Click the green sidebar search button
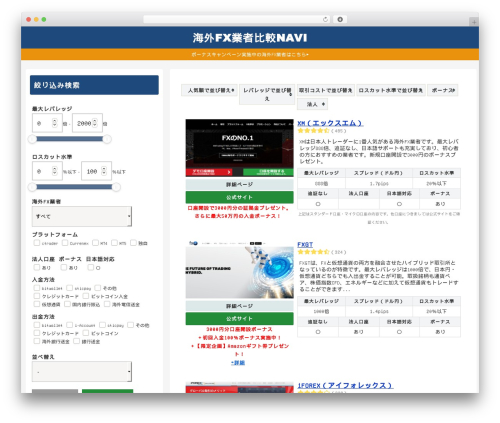 tap(107, 391)
